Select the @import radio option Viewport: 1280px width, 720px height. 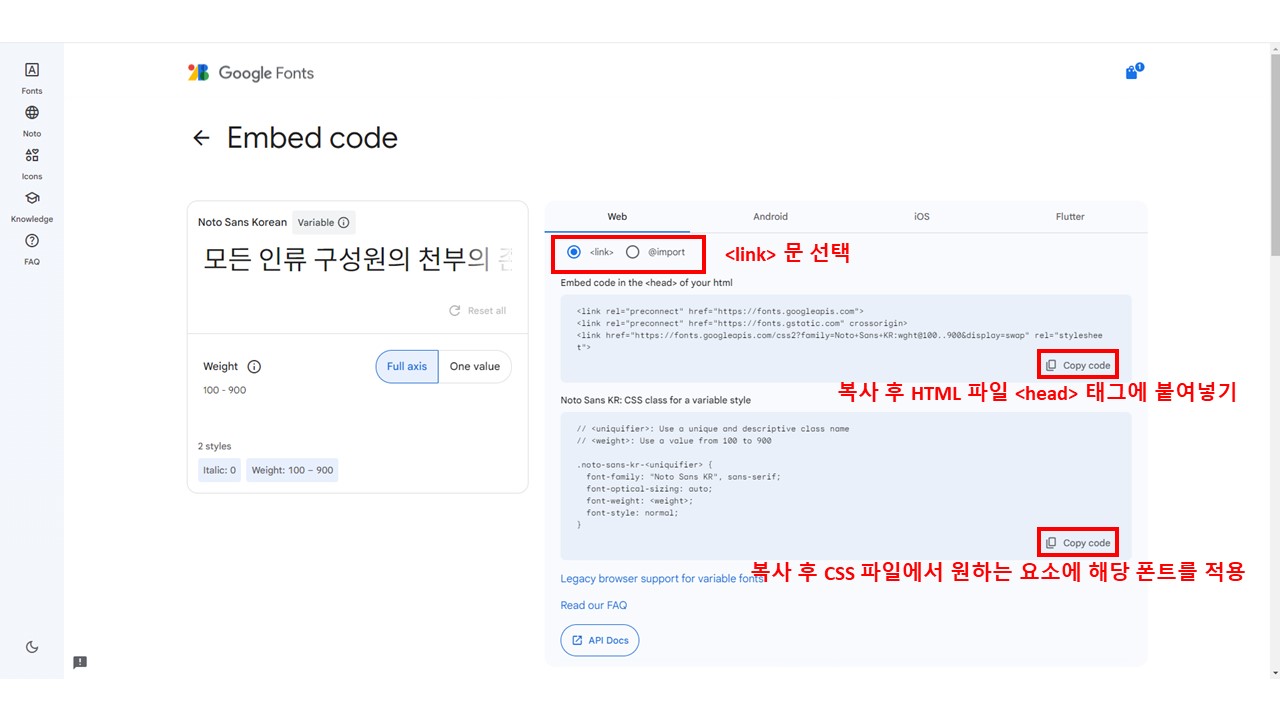[632, 252]
